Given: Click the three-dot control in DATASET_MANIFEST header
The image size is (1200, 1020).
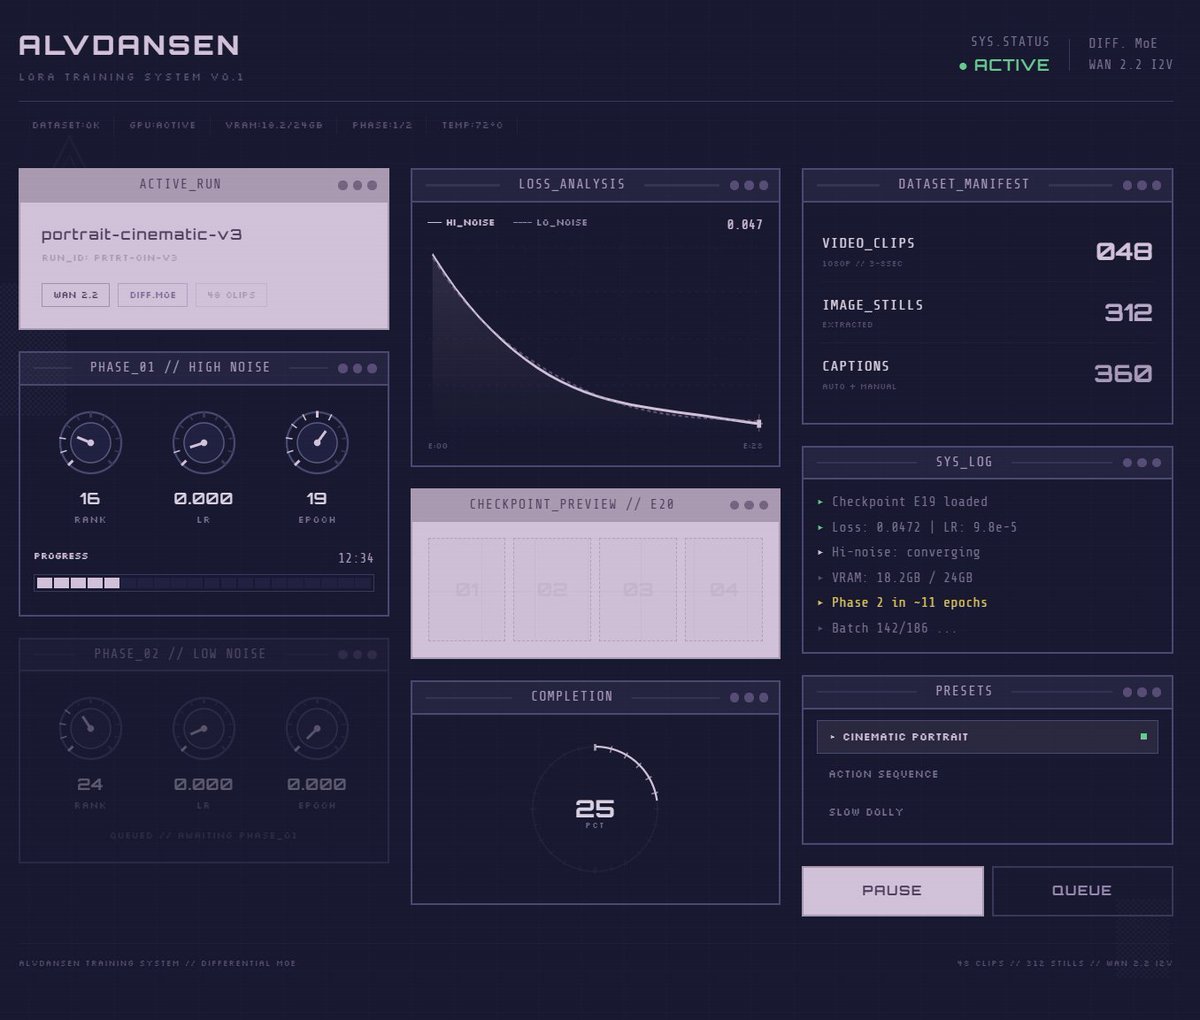Looking at the screenshot, I should tap(1142, 185).
